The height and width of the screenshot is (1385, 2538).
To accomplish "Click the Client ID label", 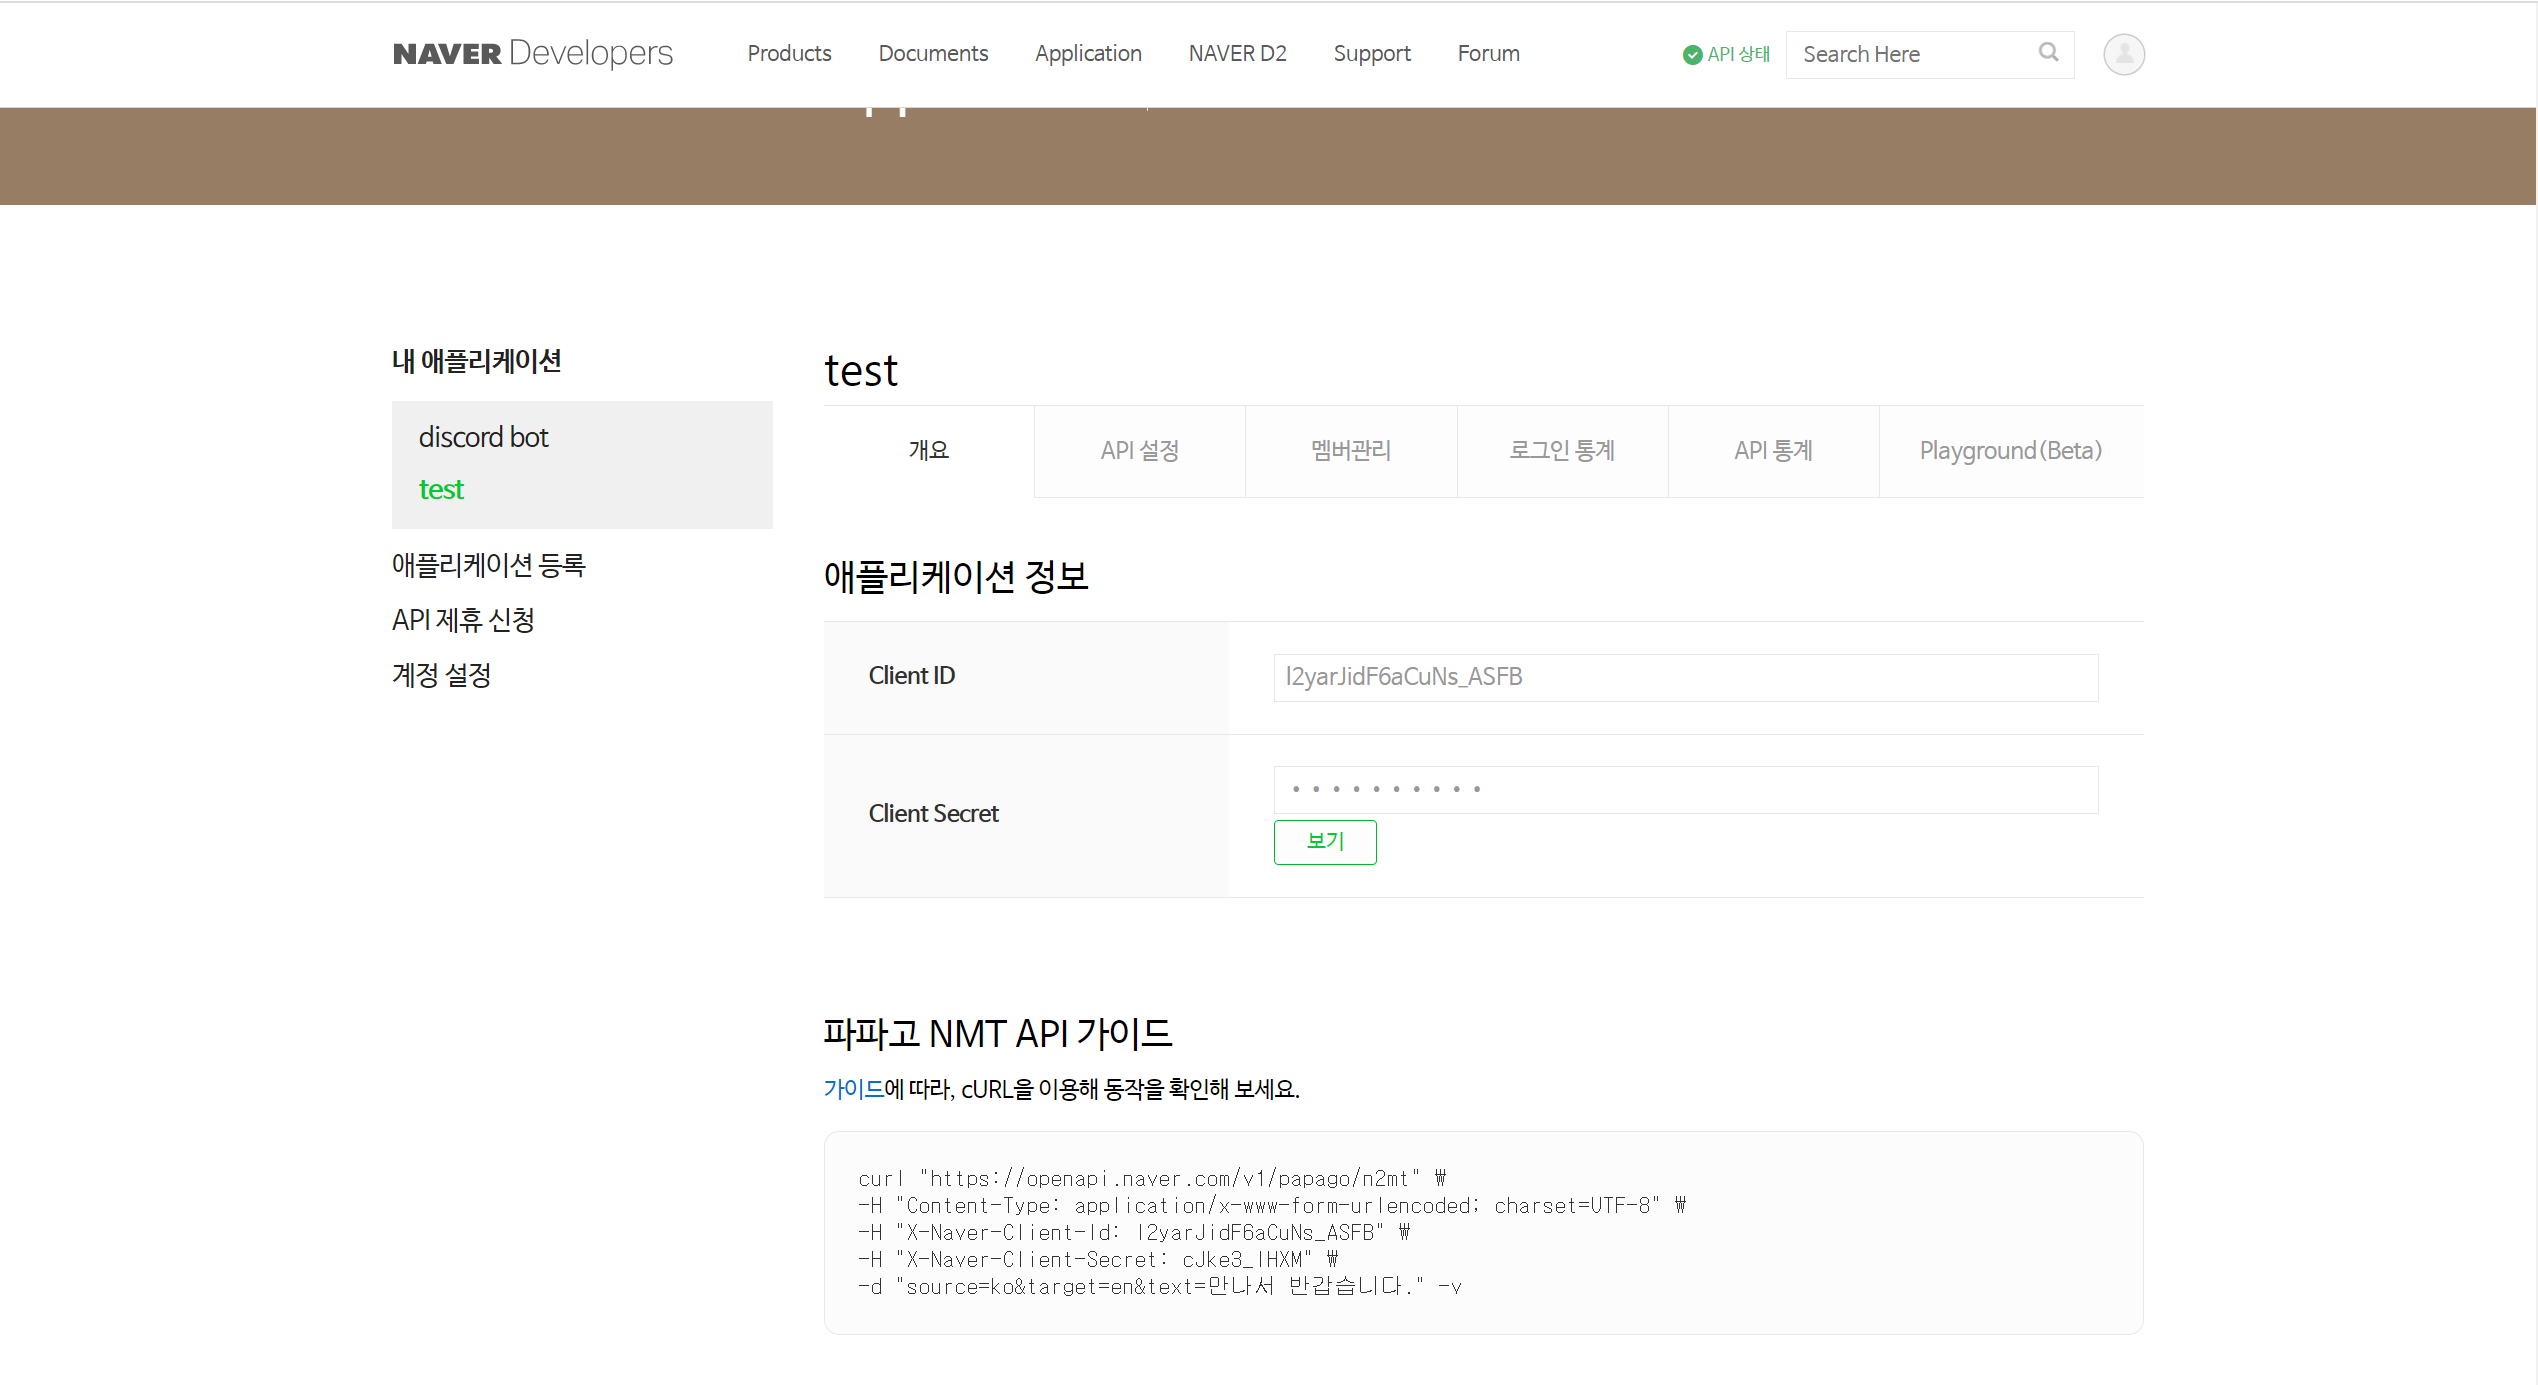I will click(x=911, y=676).
